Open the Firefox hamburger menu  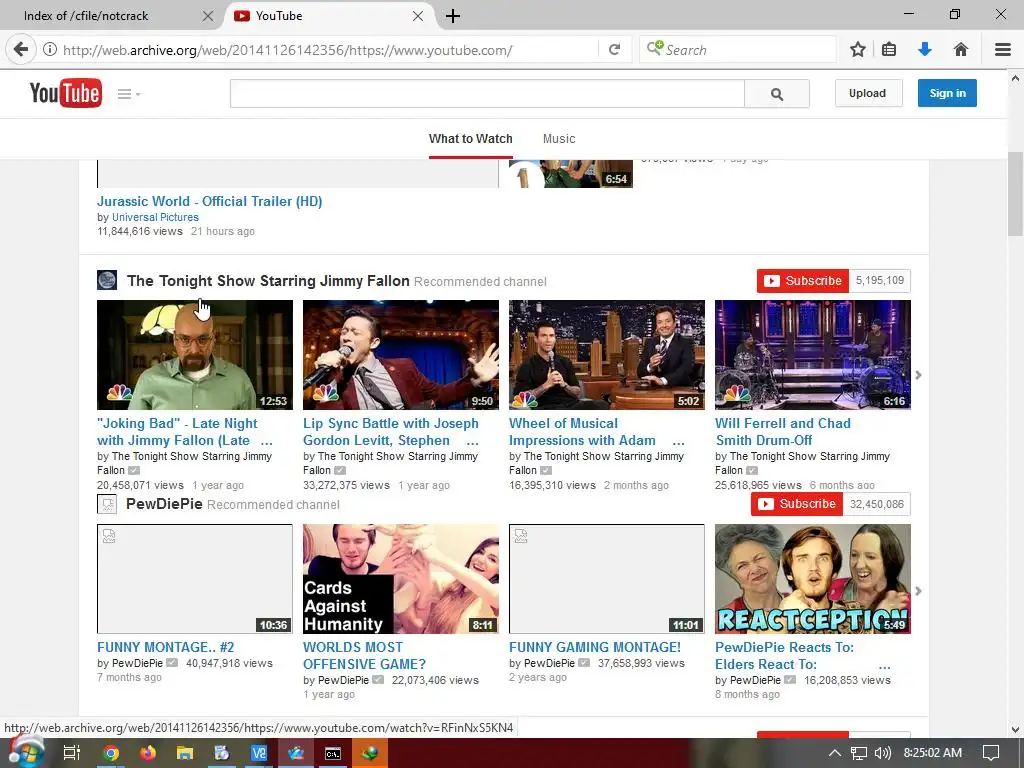point(1003,50)
